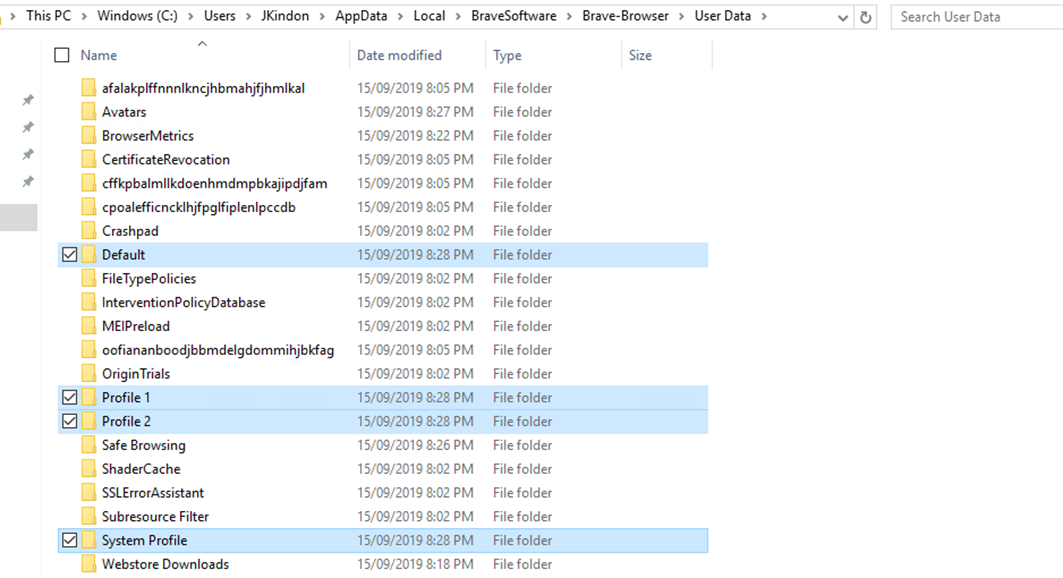Expand the chevron after JKindon in path
Image resolution: width=1063 pixels, height=578 pixels.
coord(323,16)
